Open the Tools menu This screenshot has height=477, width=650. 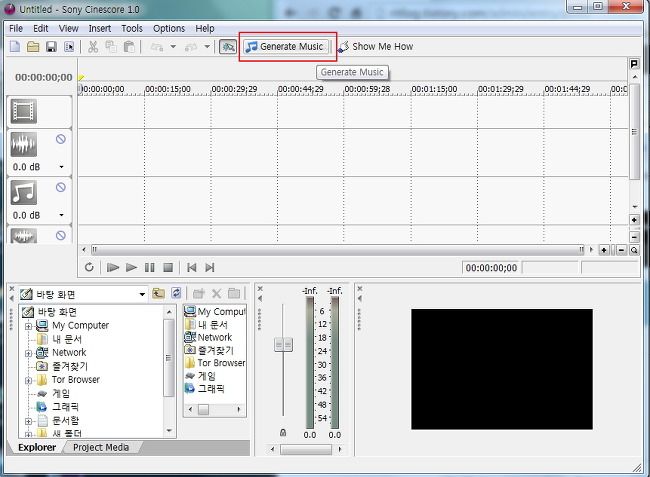[x=132, y=28]
